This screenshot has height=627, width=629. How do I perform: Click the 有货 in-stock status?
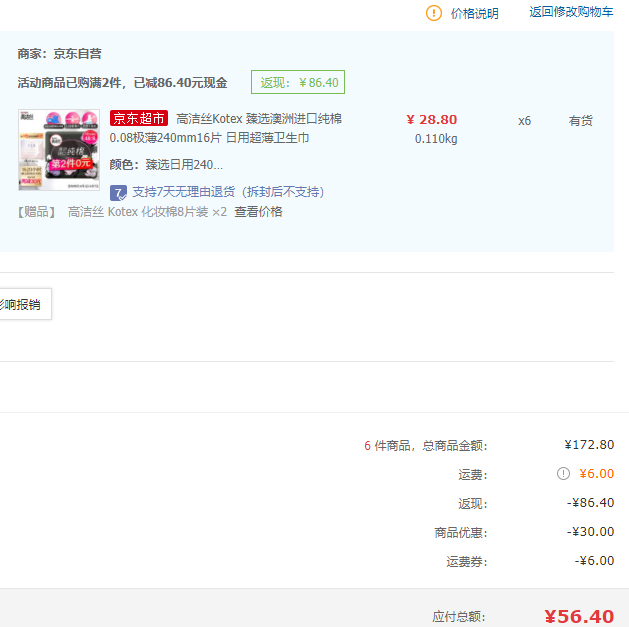click(580, 121)
